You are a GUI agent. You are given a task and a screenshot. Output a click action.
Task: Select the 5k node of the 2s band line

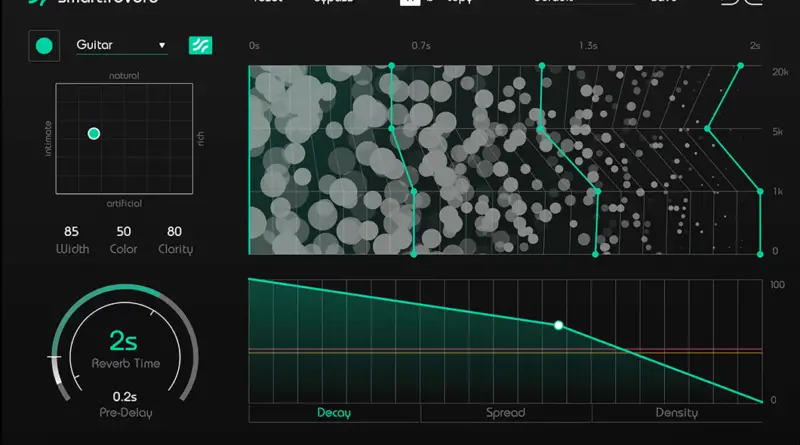(708, 129)
